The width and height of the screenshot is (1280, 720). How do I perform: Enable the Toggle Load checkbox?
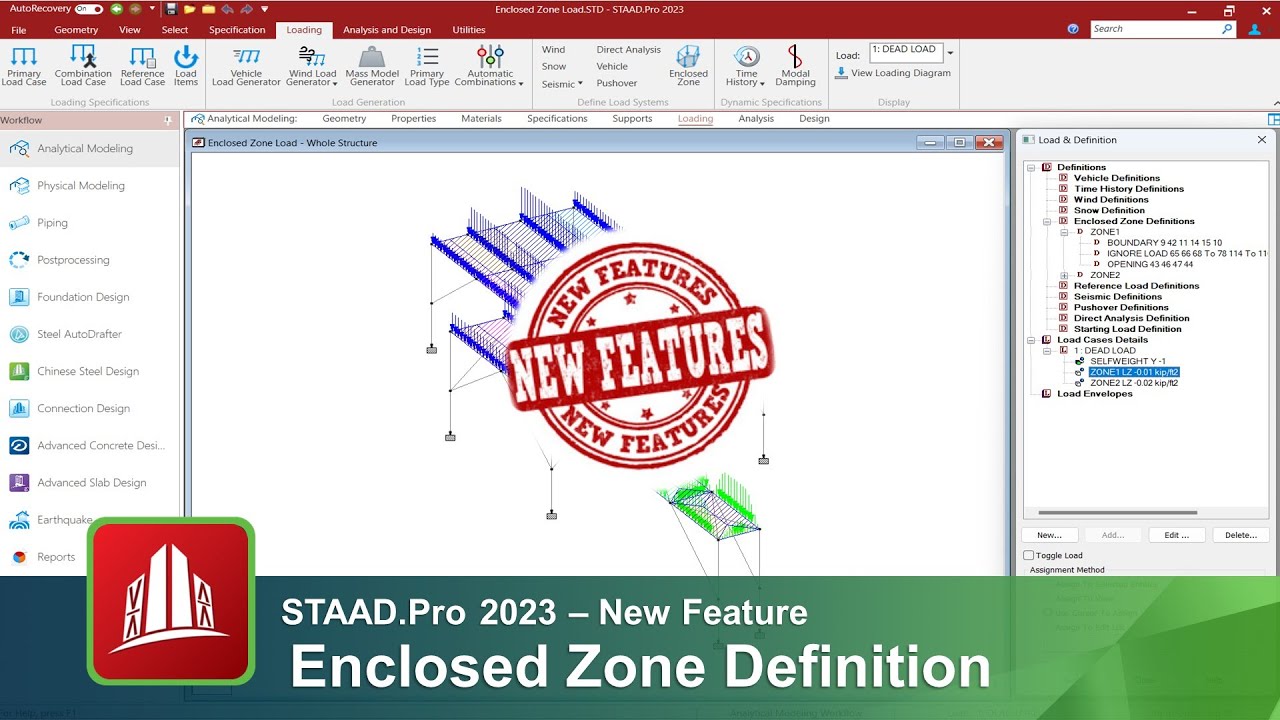[x=1029, y=555]
